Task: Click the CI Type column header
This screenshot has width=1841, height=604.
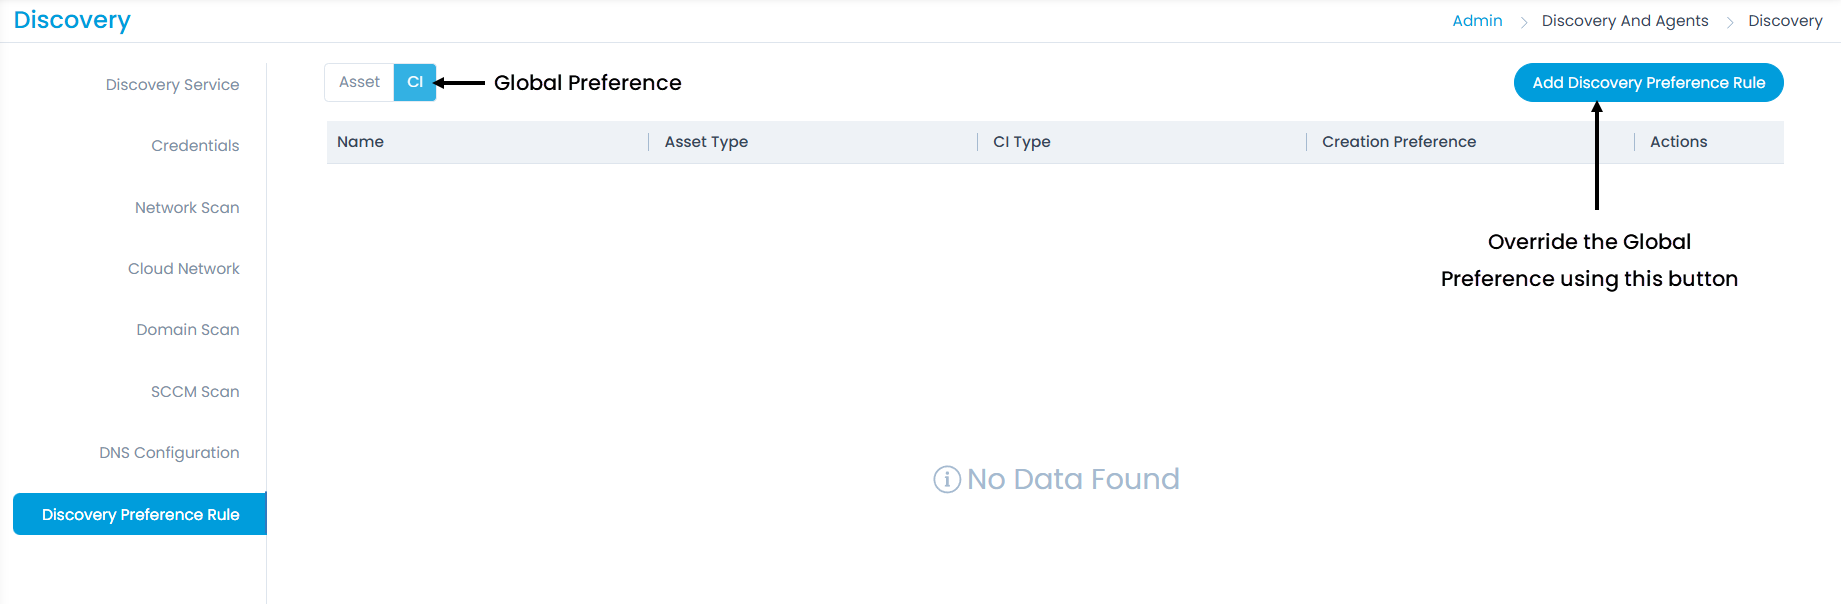Action: click(x=1021, y=142)
